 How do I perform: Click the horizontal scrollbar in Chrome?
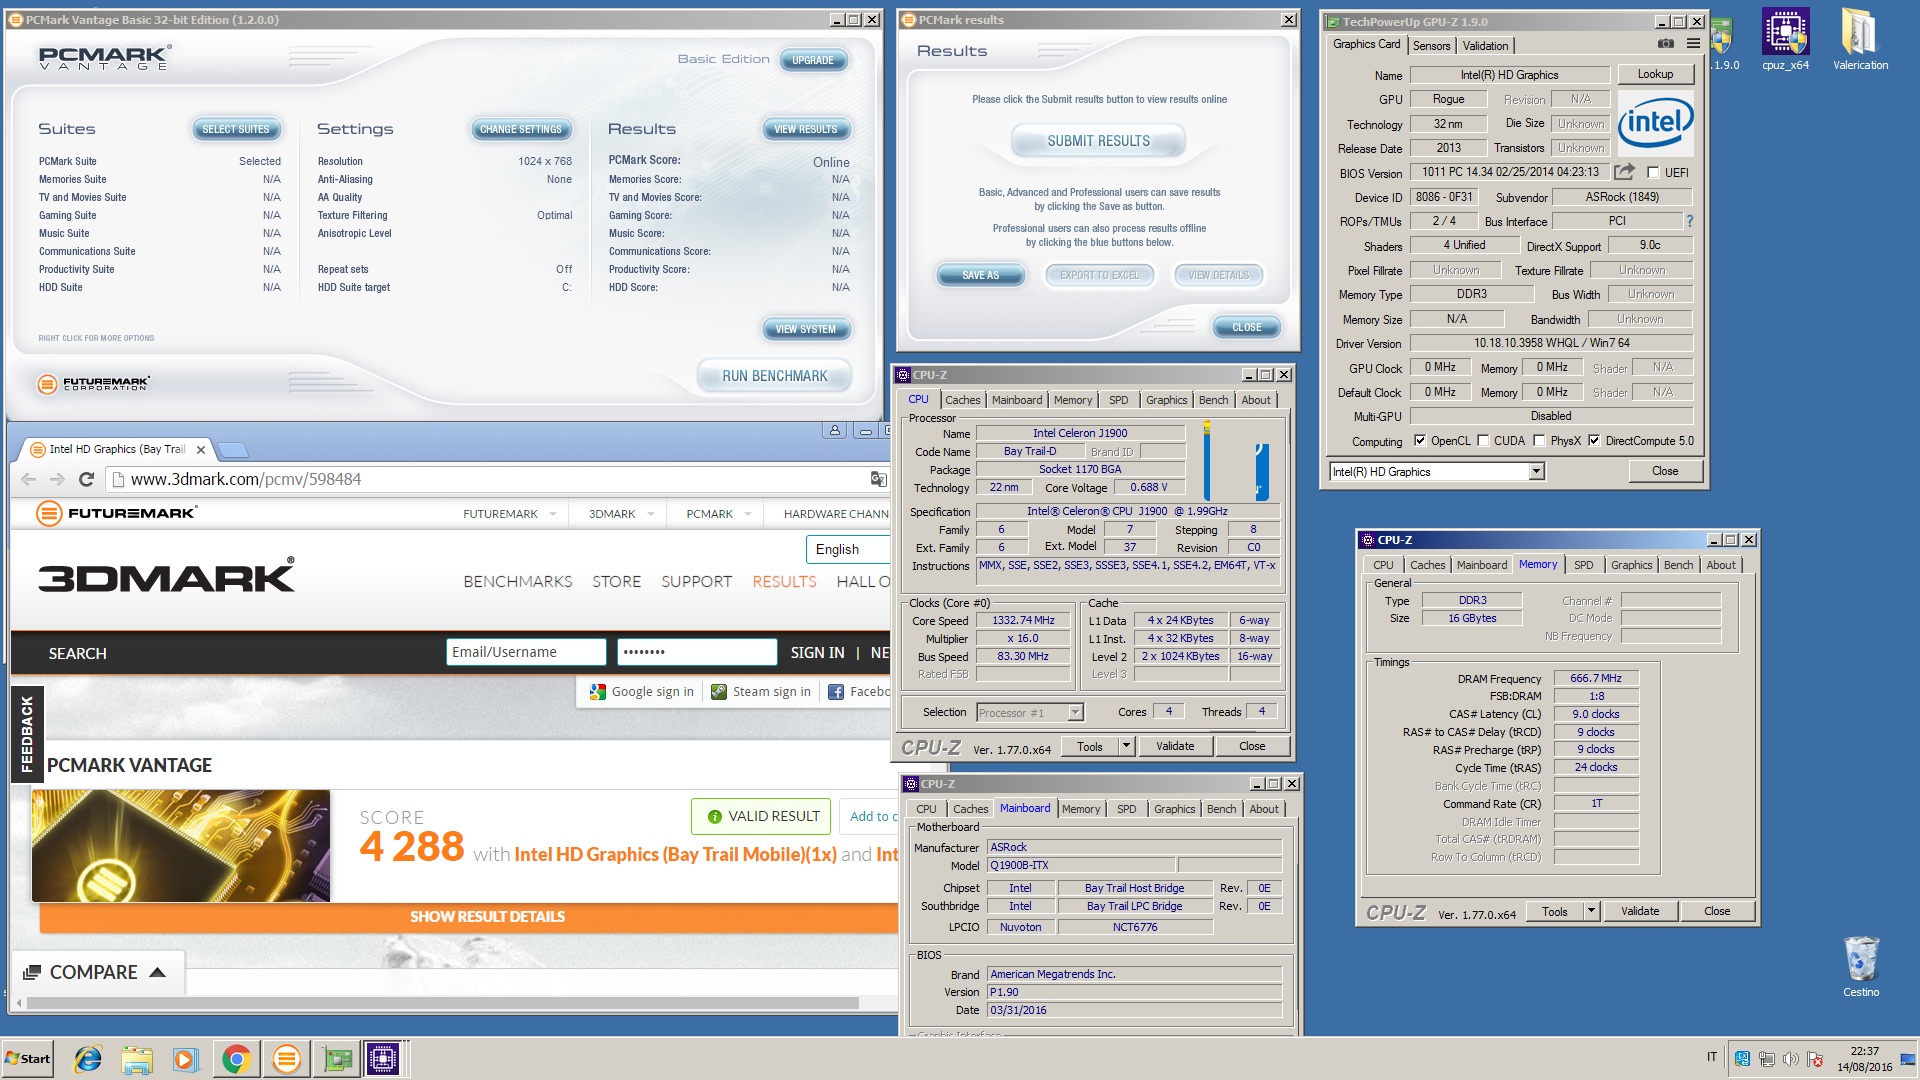pos(443,1002)
